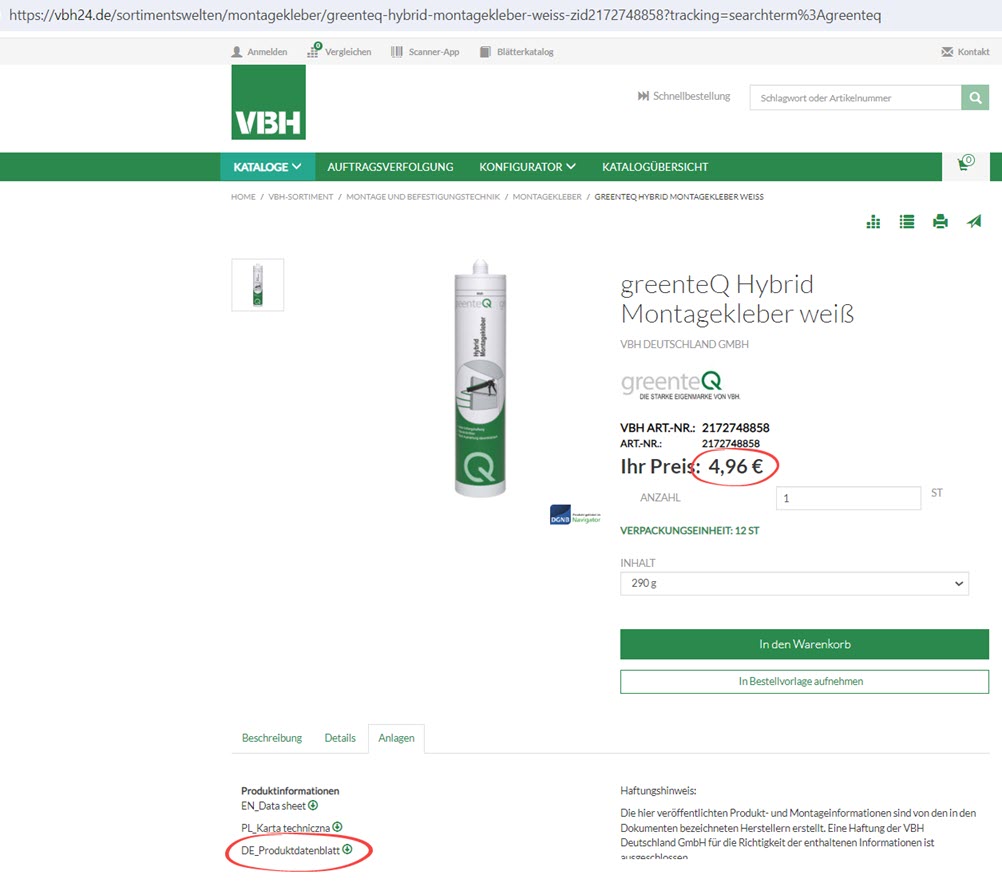Open KATALOGÜBERSICHT menu item

click(x=655, y=167)
